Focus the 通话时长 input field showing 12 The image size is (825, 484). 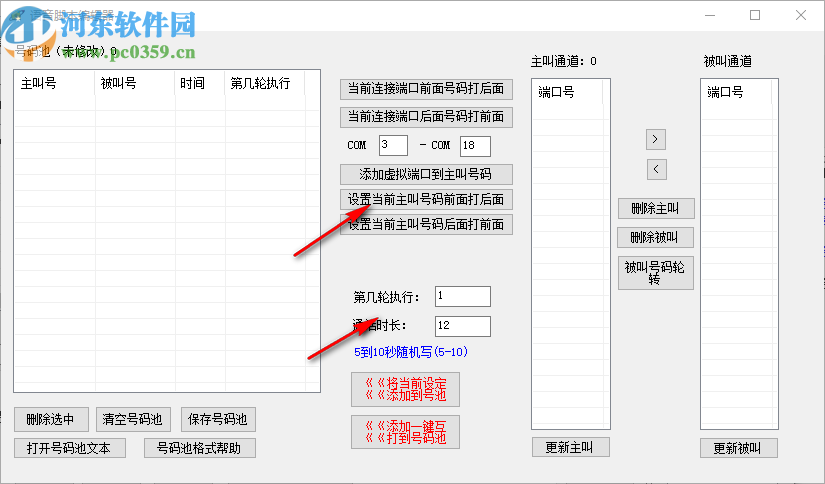click(462, 326)
